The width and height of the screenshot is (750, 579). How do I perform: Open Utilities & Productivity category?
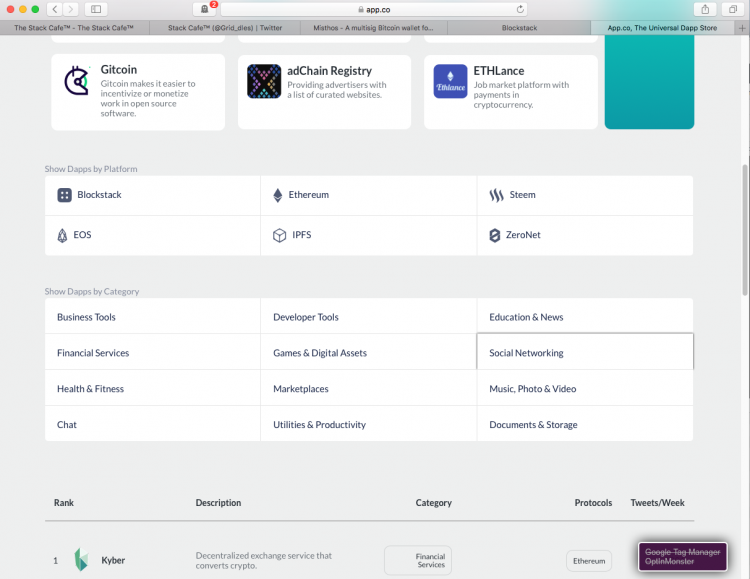pos(369,424)
